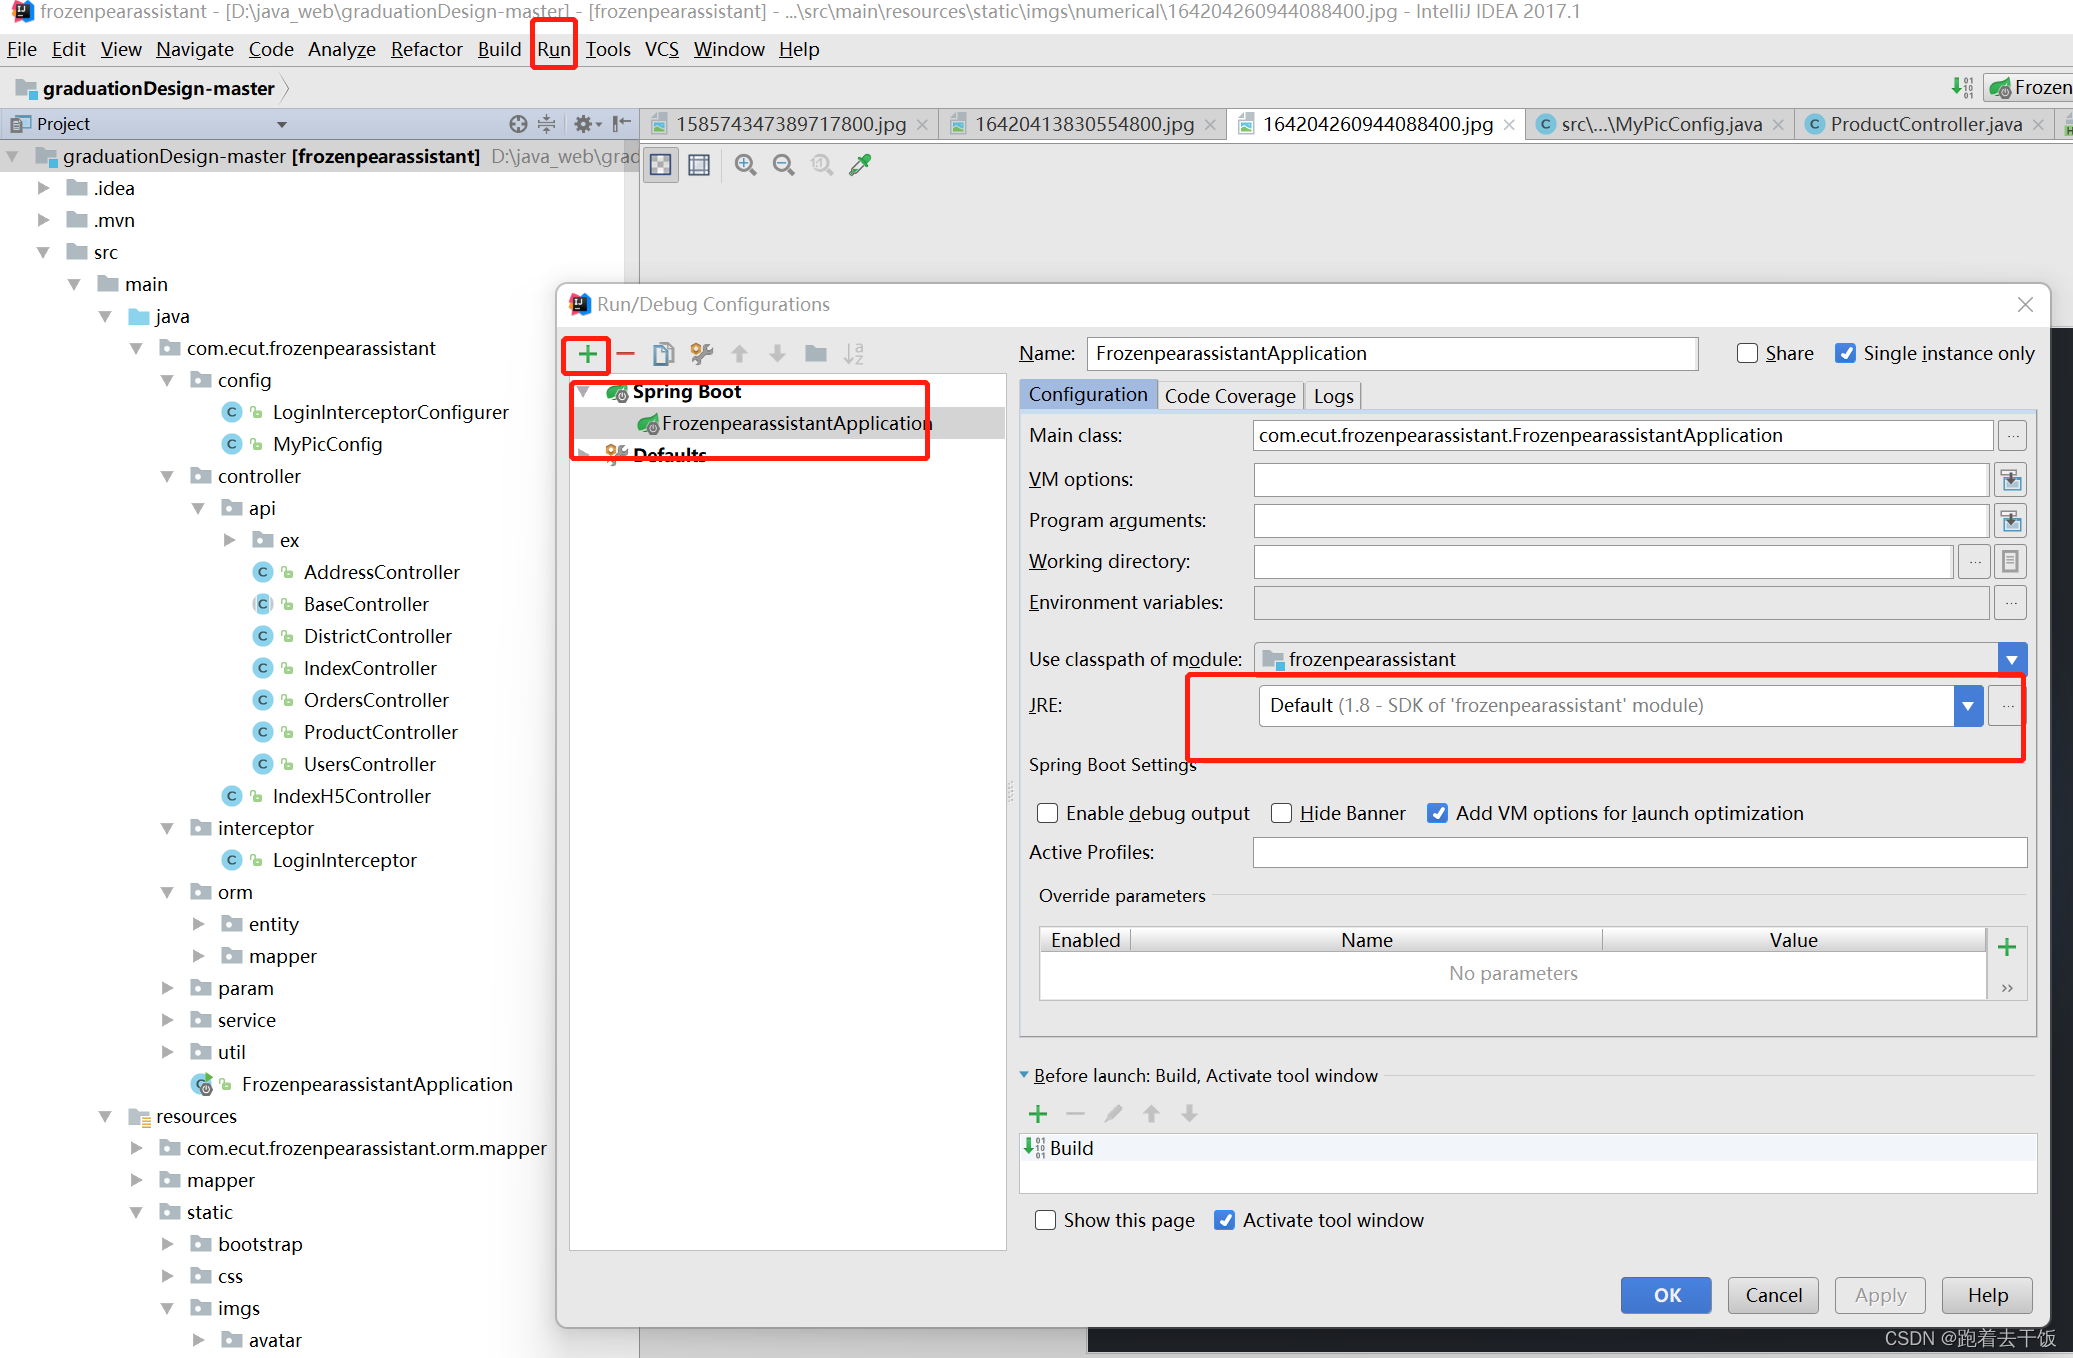This screenshot has height=1358, width=2073.
Task: Activate the color picker eyedropper
Action: (860, 165)
